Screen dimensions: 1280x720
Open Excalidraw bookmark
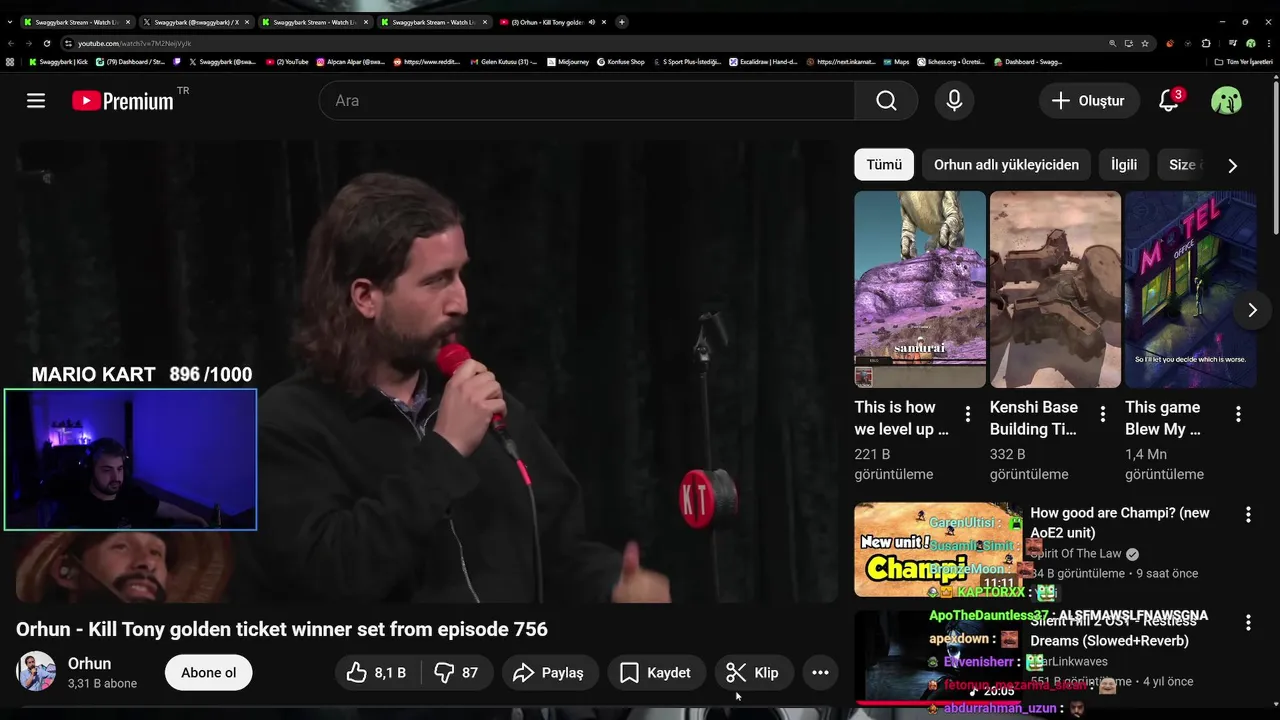[x=763, y=62]
